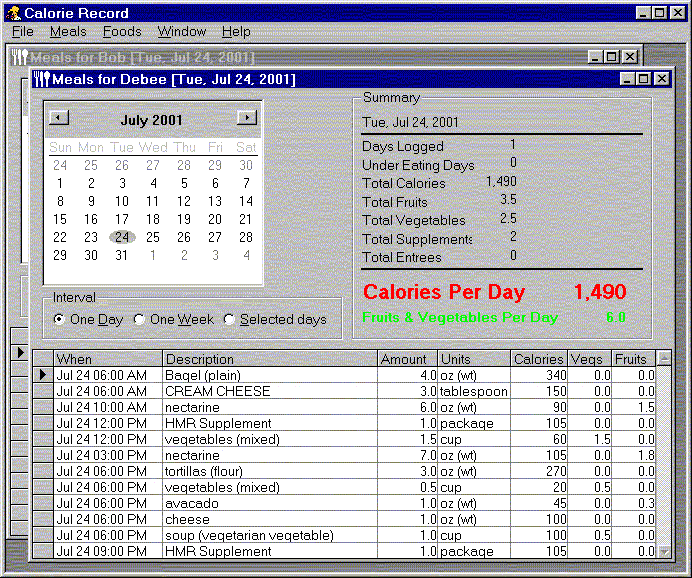This screenshot has height=578, width=692.
Task: Click the Calorie Record application icon
Action: (x=14, y=13)
